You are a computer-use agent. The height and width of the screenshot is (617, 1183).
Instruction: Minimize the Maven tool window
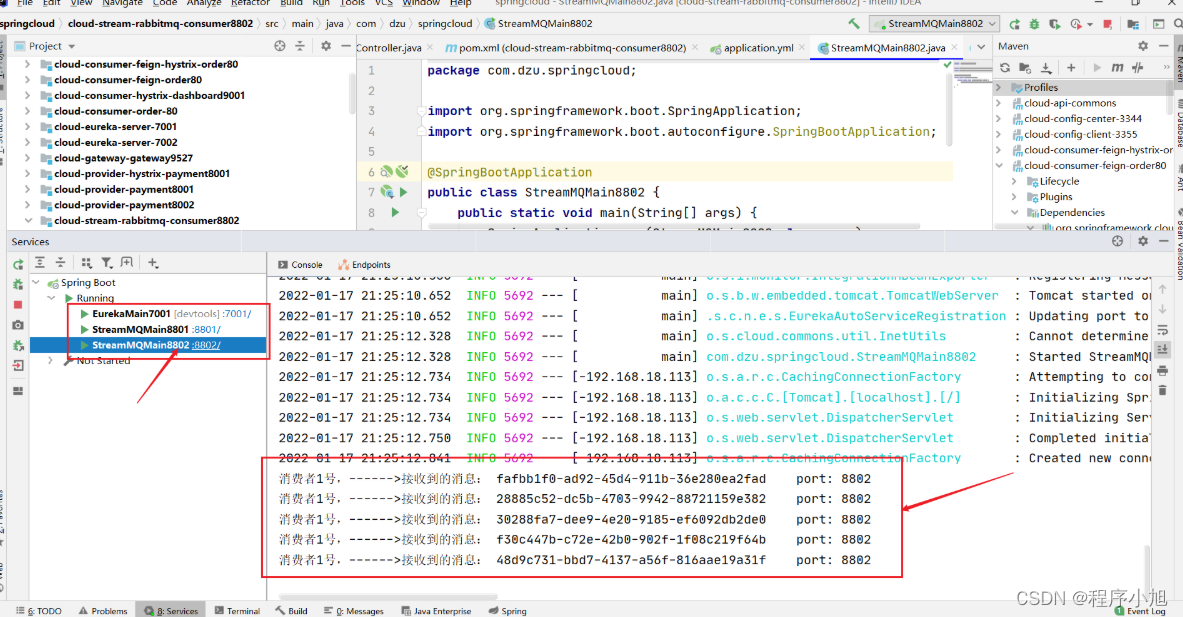click(1163, 46)
